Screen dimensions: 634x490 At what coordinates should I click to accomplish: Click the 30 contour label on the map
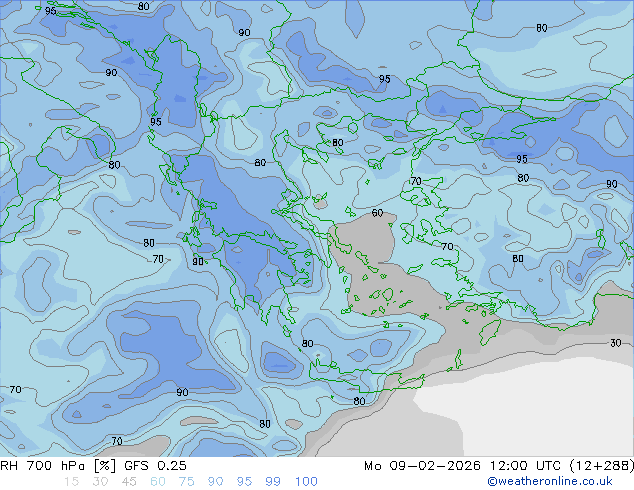tap(615, 343)
